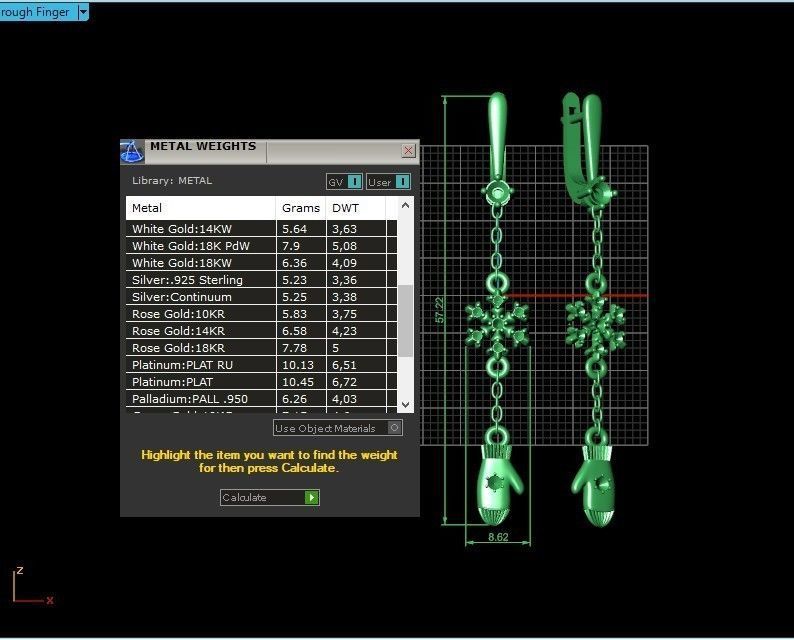This screenshot has height=640, width=794.
Task: Click the 8.62 width dimension label
Action: pyautogui.click(x=498, y=537)
